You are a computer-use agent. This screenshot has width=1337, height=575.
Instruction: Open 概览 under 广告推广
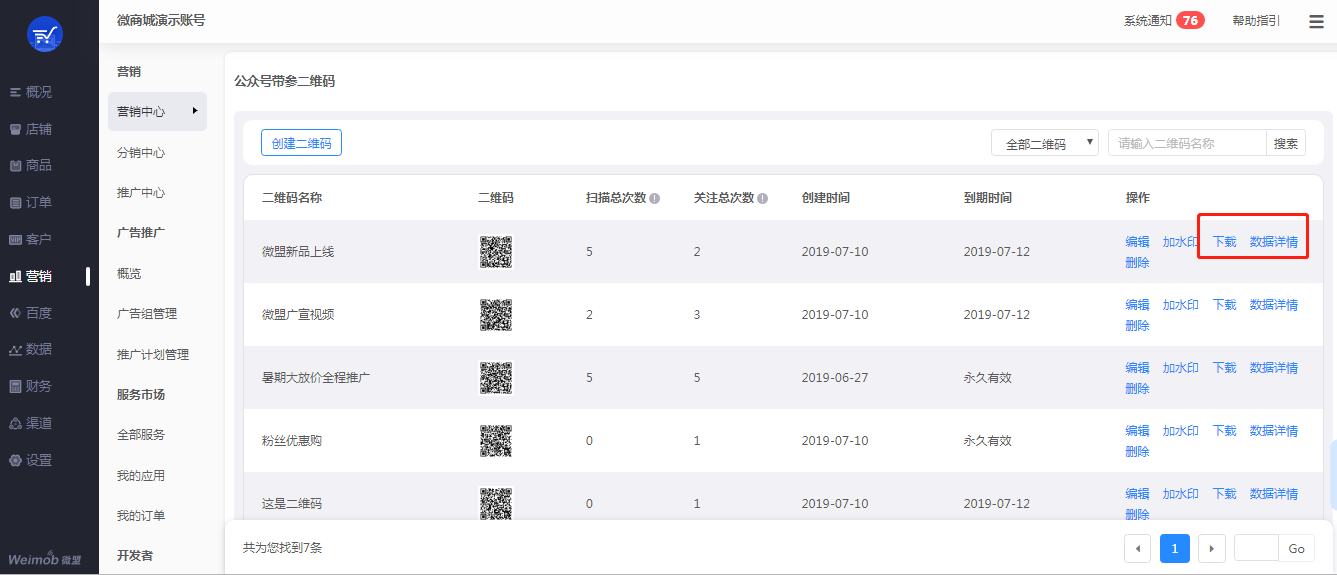(x=129, y=274)
